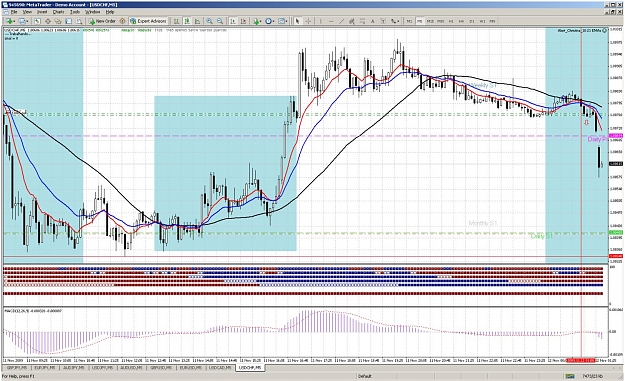Switch to the EURJPY,M5 chart tab
Image resolution: width=625 pixels, height=381 pixels.
pos(45,368)
